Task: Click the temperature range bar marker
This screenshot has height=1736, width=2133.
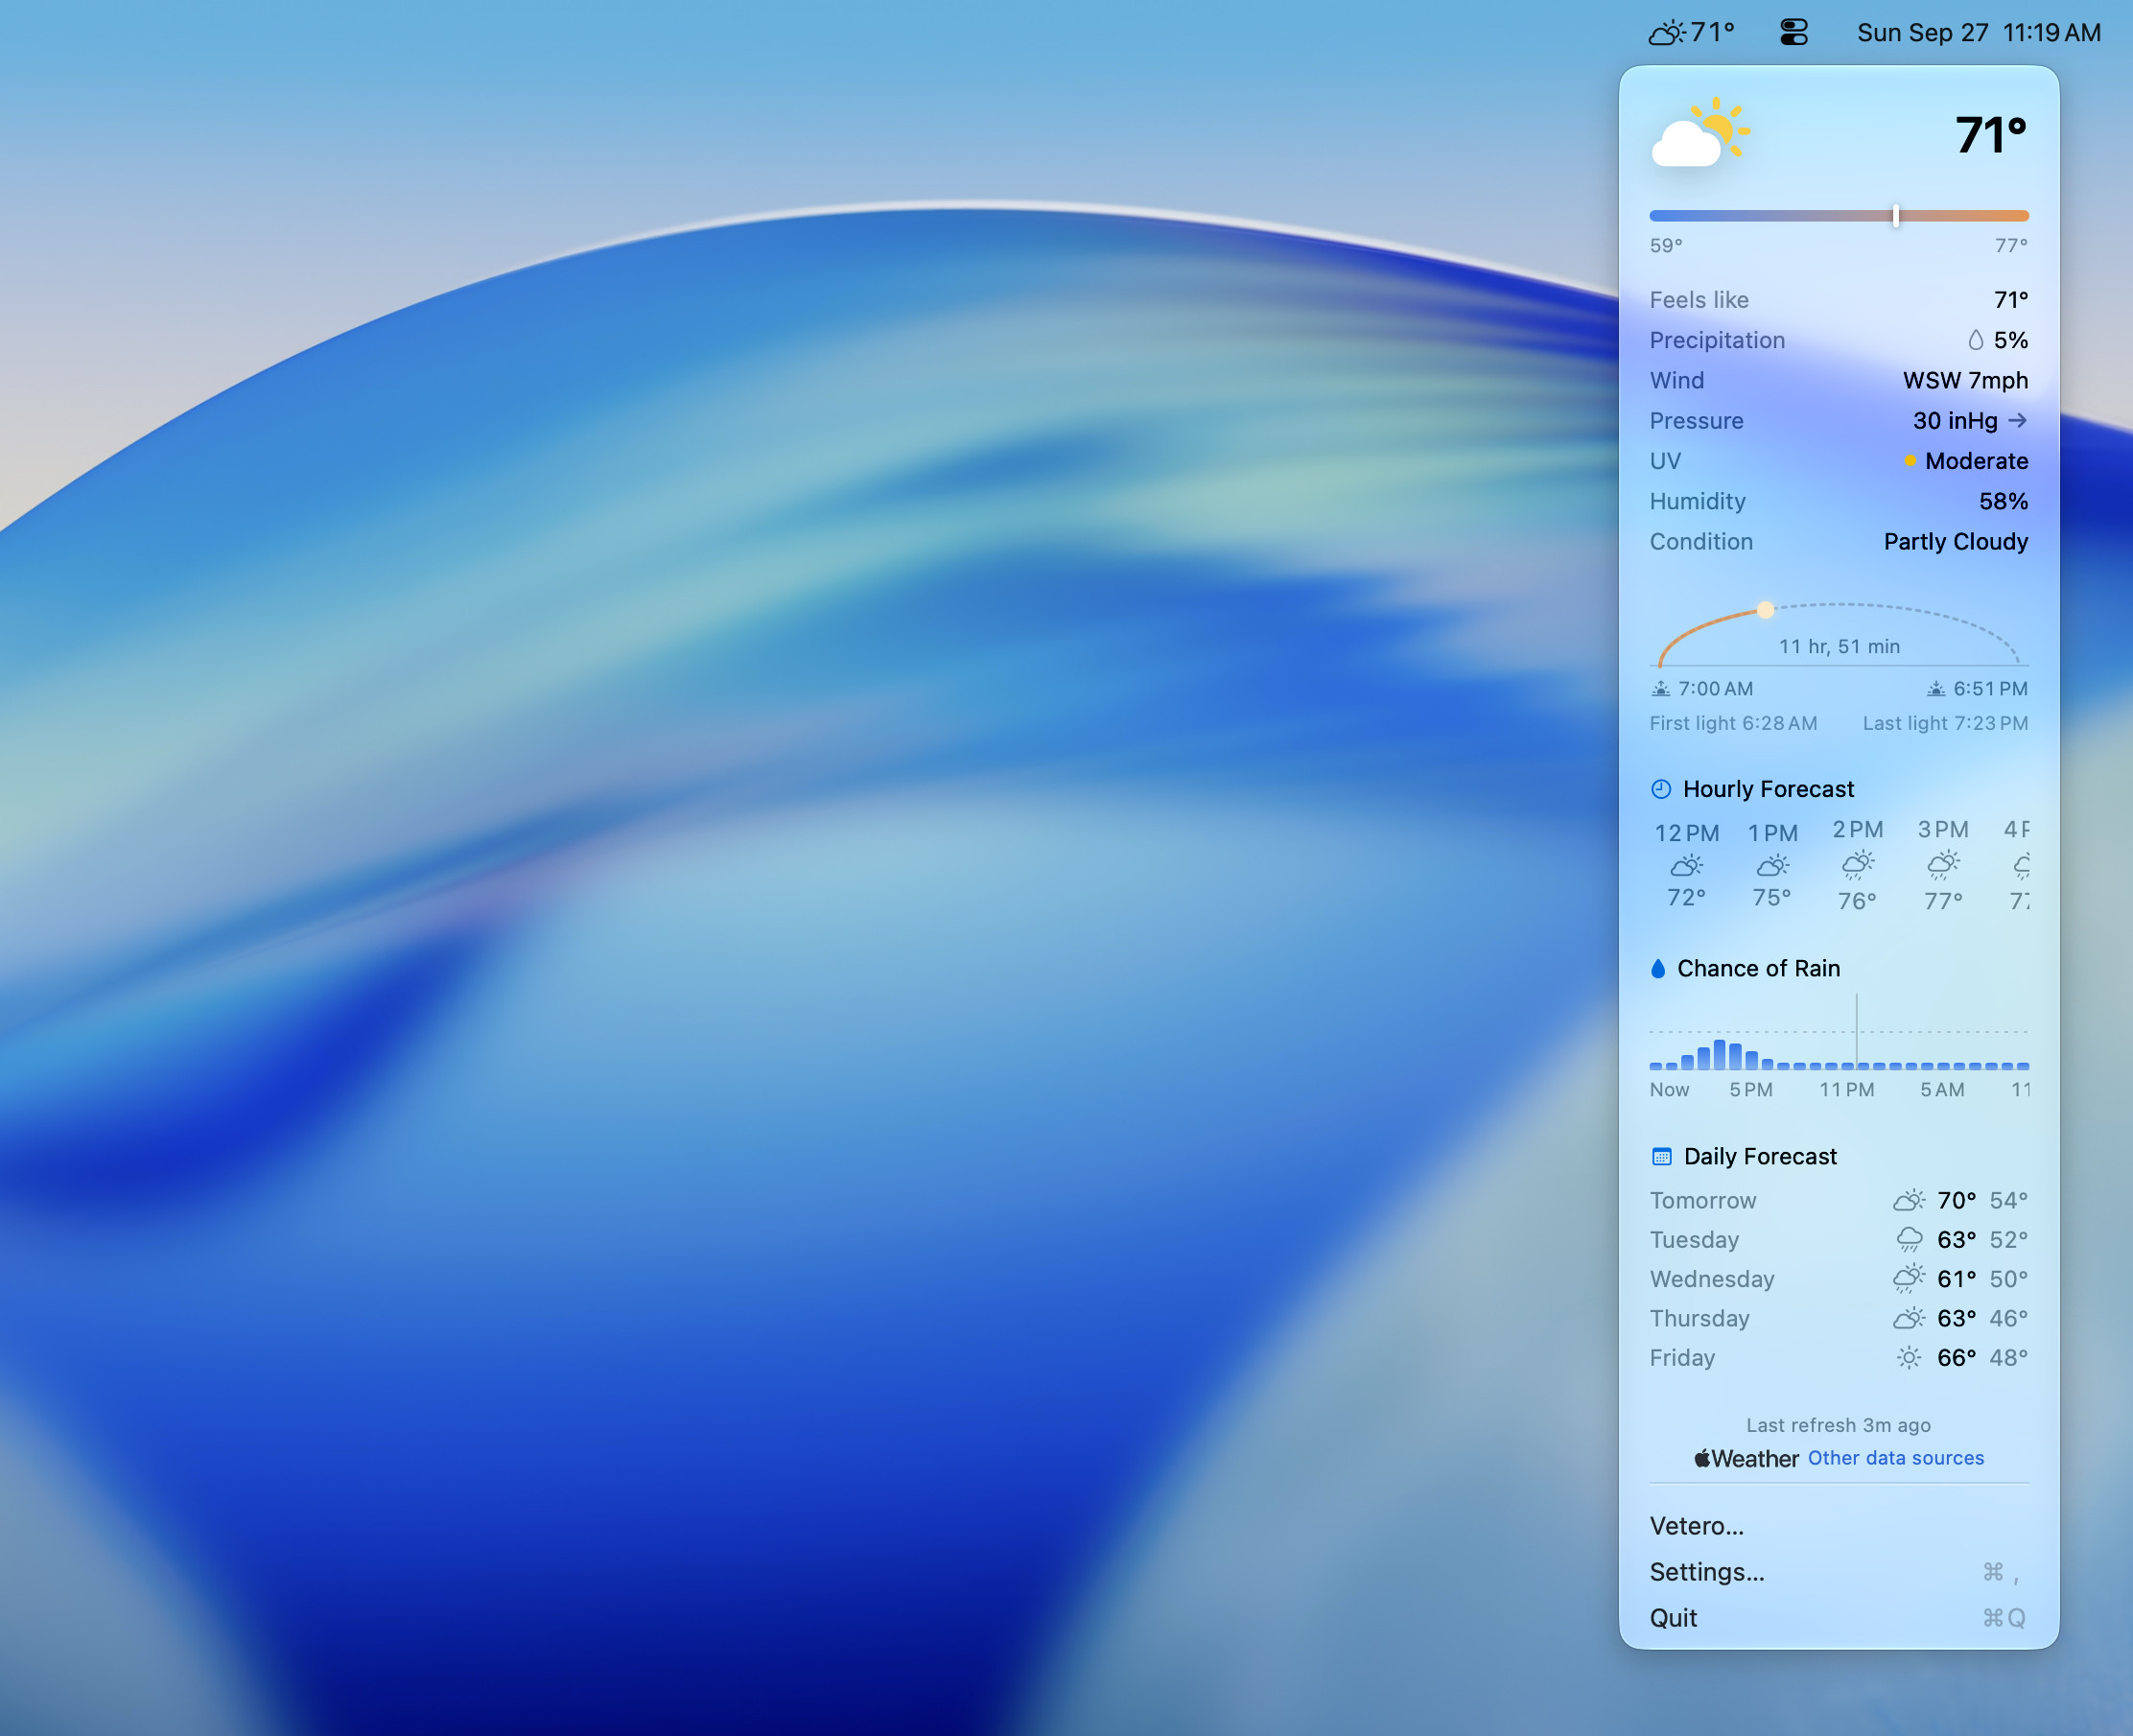Action: coord(1895,216)
